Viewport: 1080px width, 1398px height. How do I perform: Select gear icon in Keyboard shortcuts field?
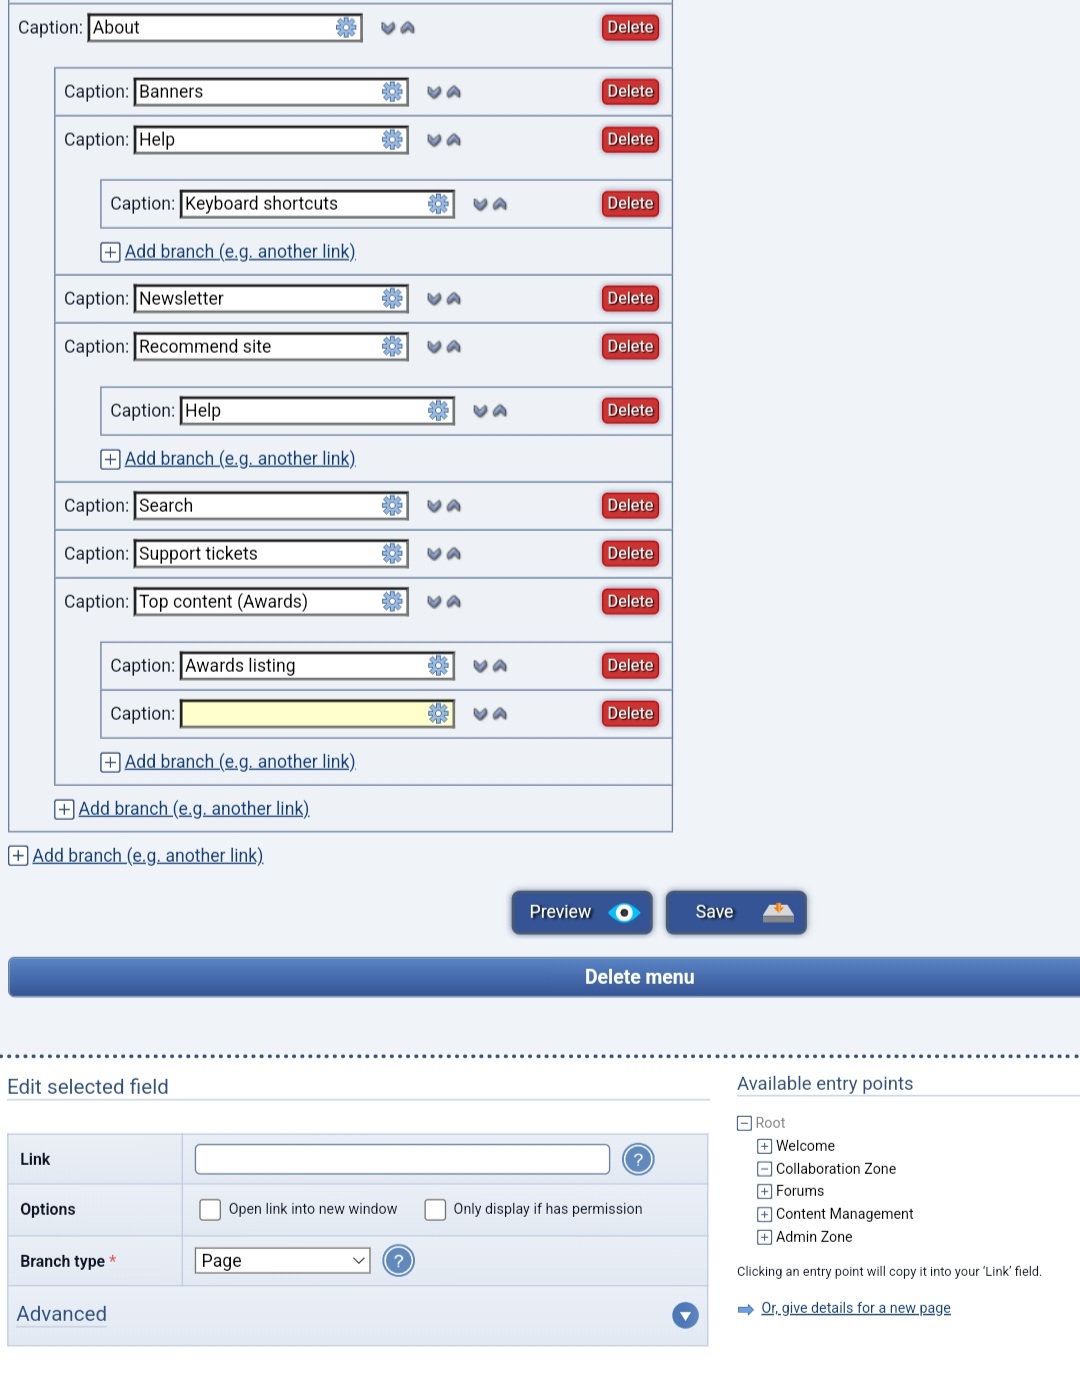coord(438,204)
